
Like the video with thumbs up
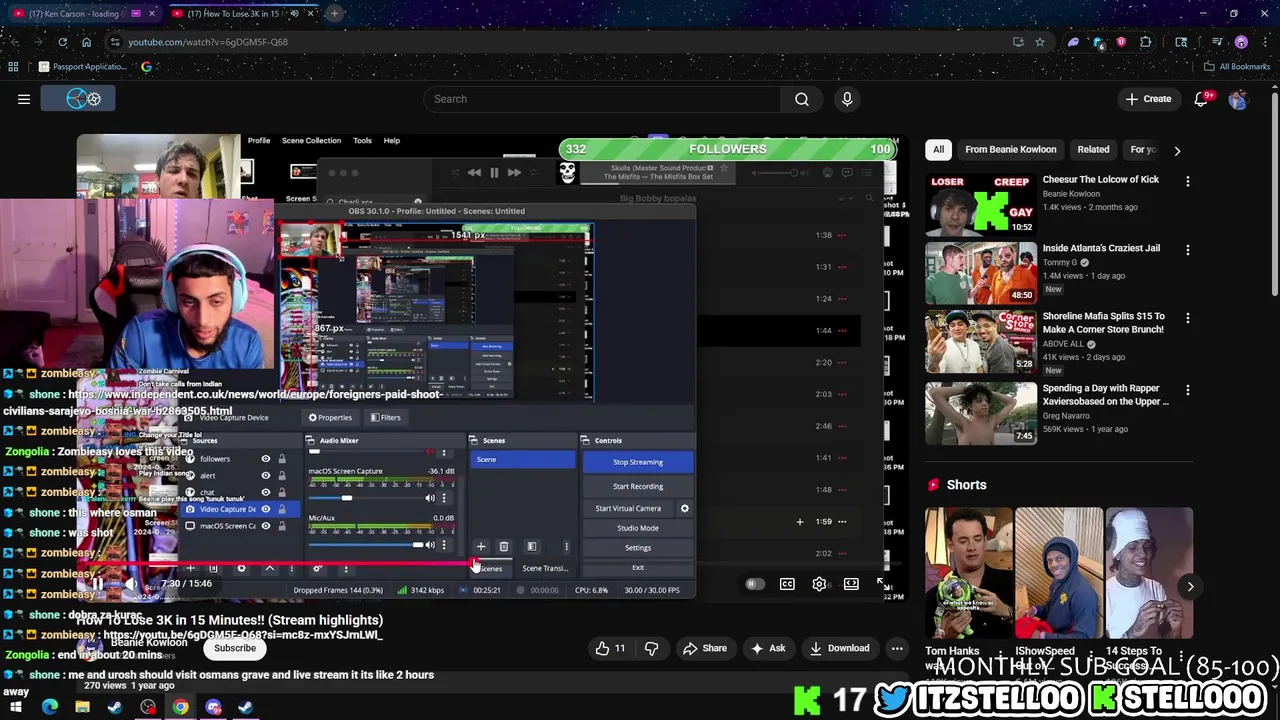[610, 648]
